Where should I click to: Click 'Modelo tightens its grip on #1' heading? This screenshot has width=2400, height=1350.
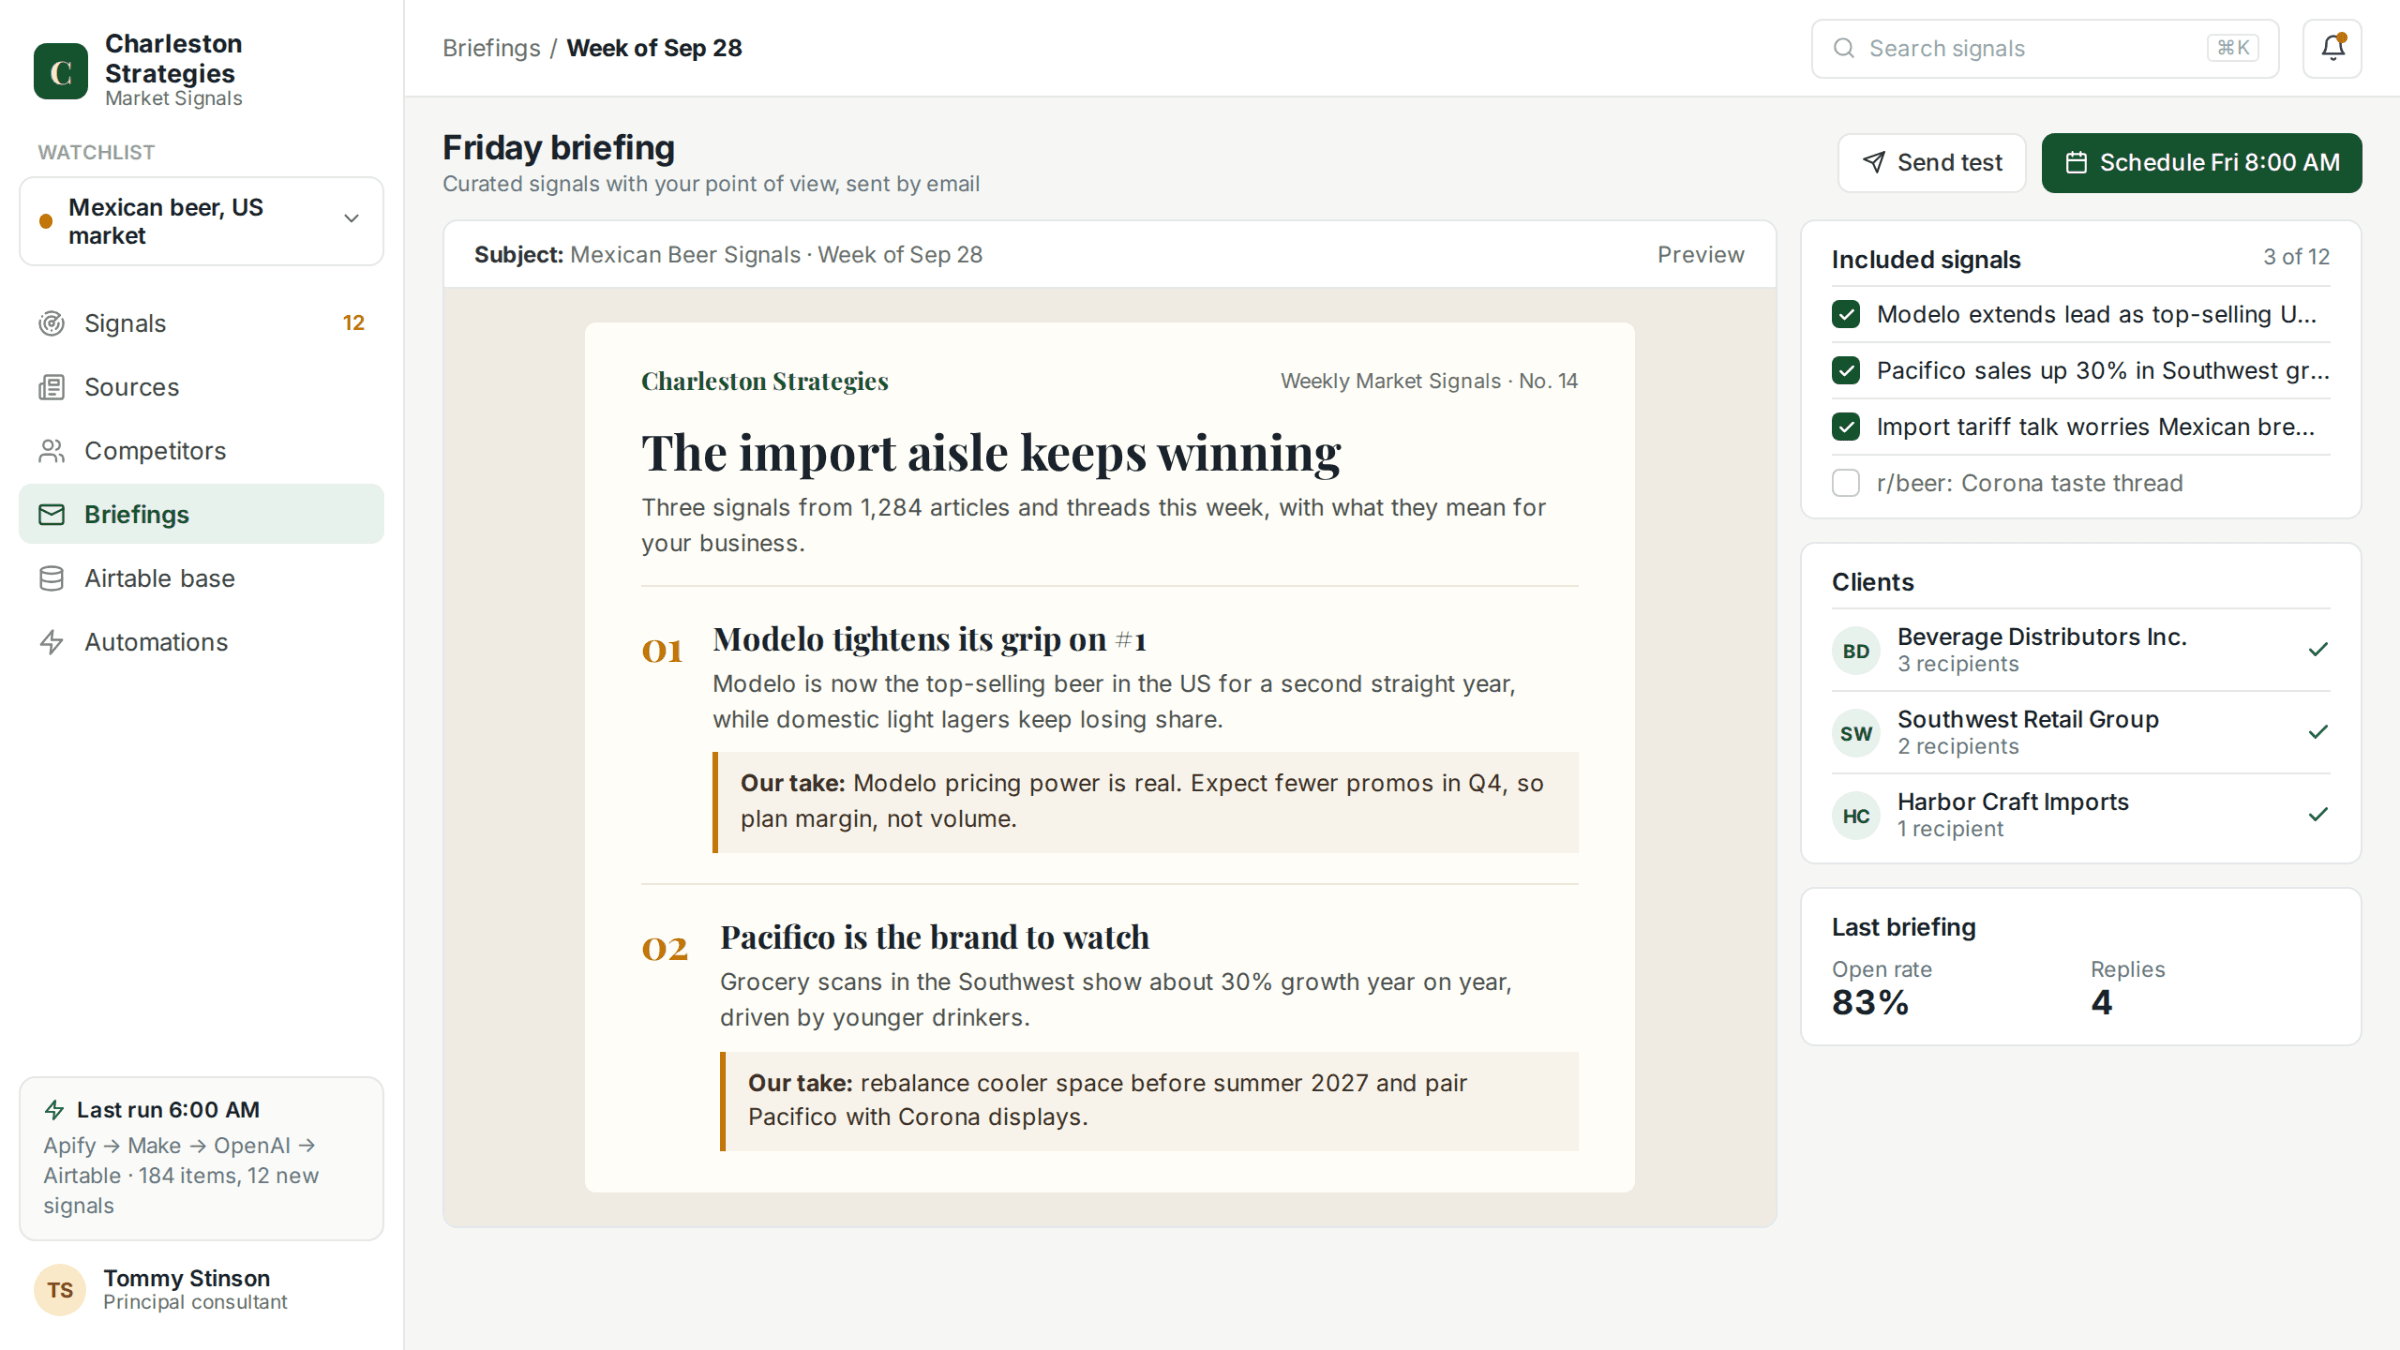pos(929,639)
